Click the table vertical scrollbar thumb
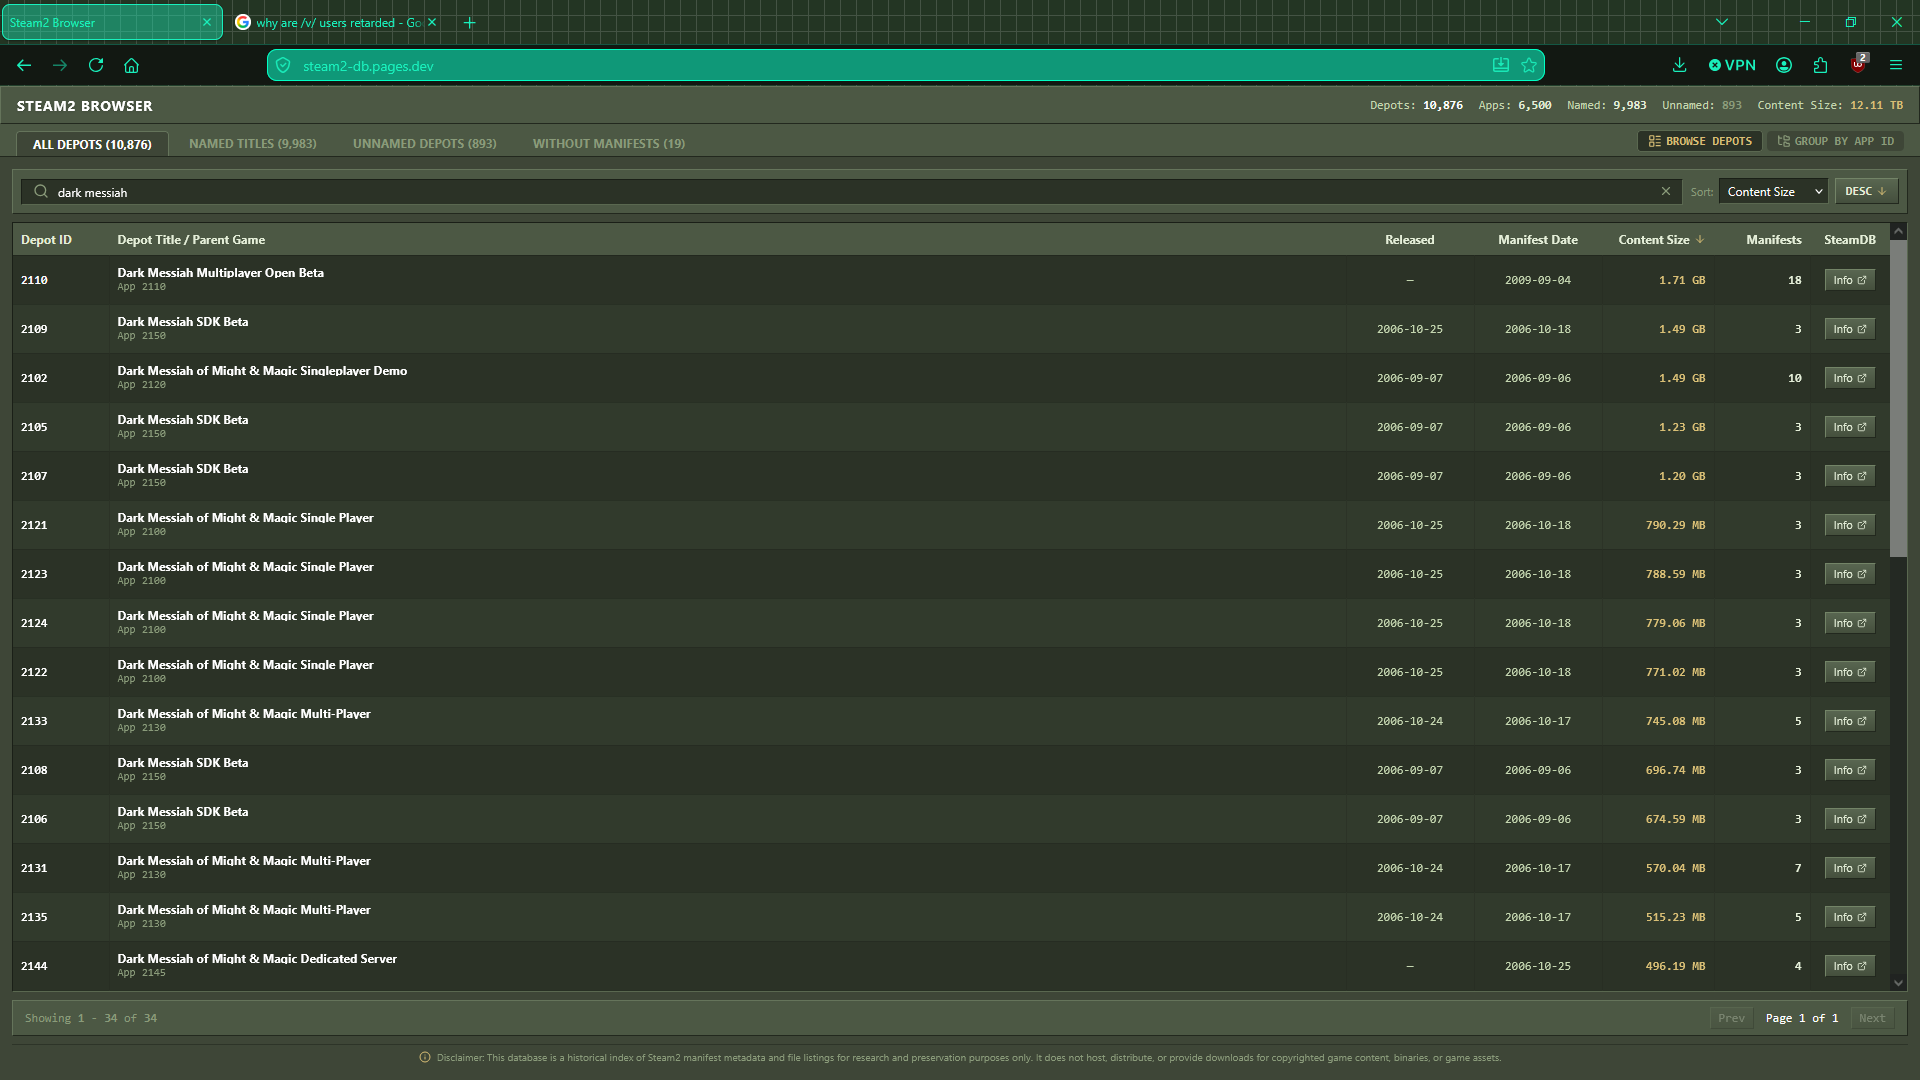1920x1080 pixels. tap(1898, 398)
